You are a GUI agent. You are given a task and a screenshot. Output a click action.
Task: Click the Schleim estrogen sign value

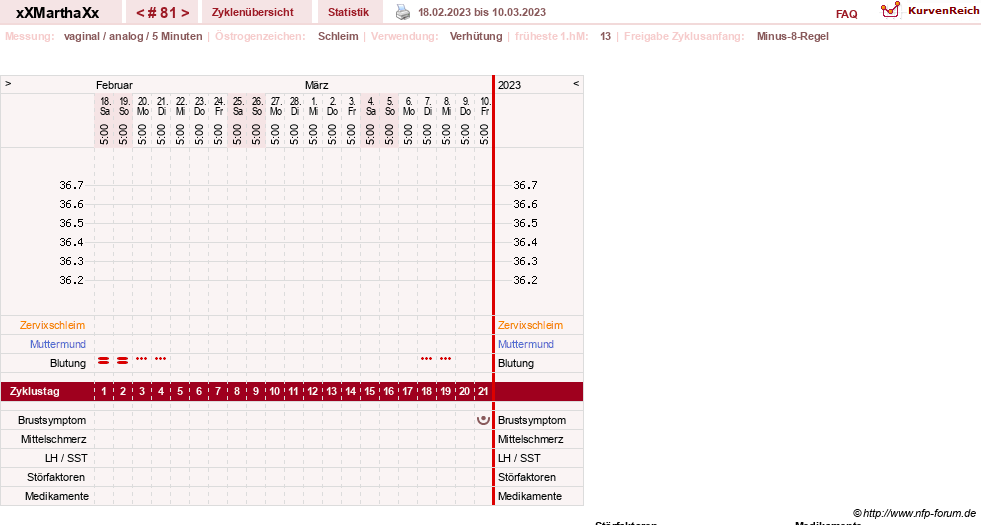(338, 36)
